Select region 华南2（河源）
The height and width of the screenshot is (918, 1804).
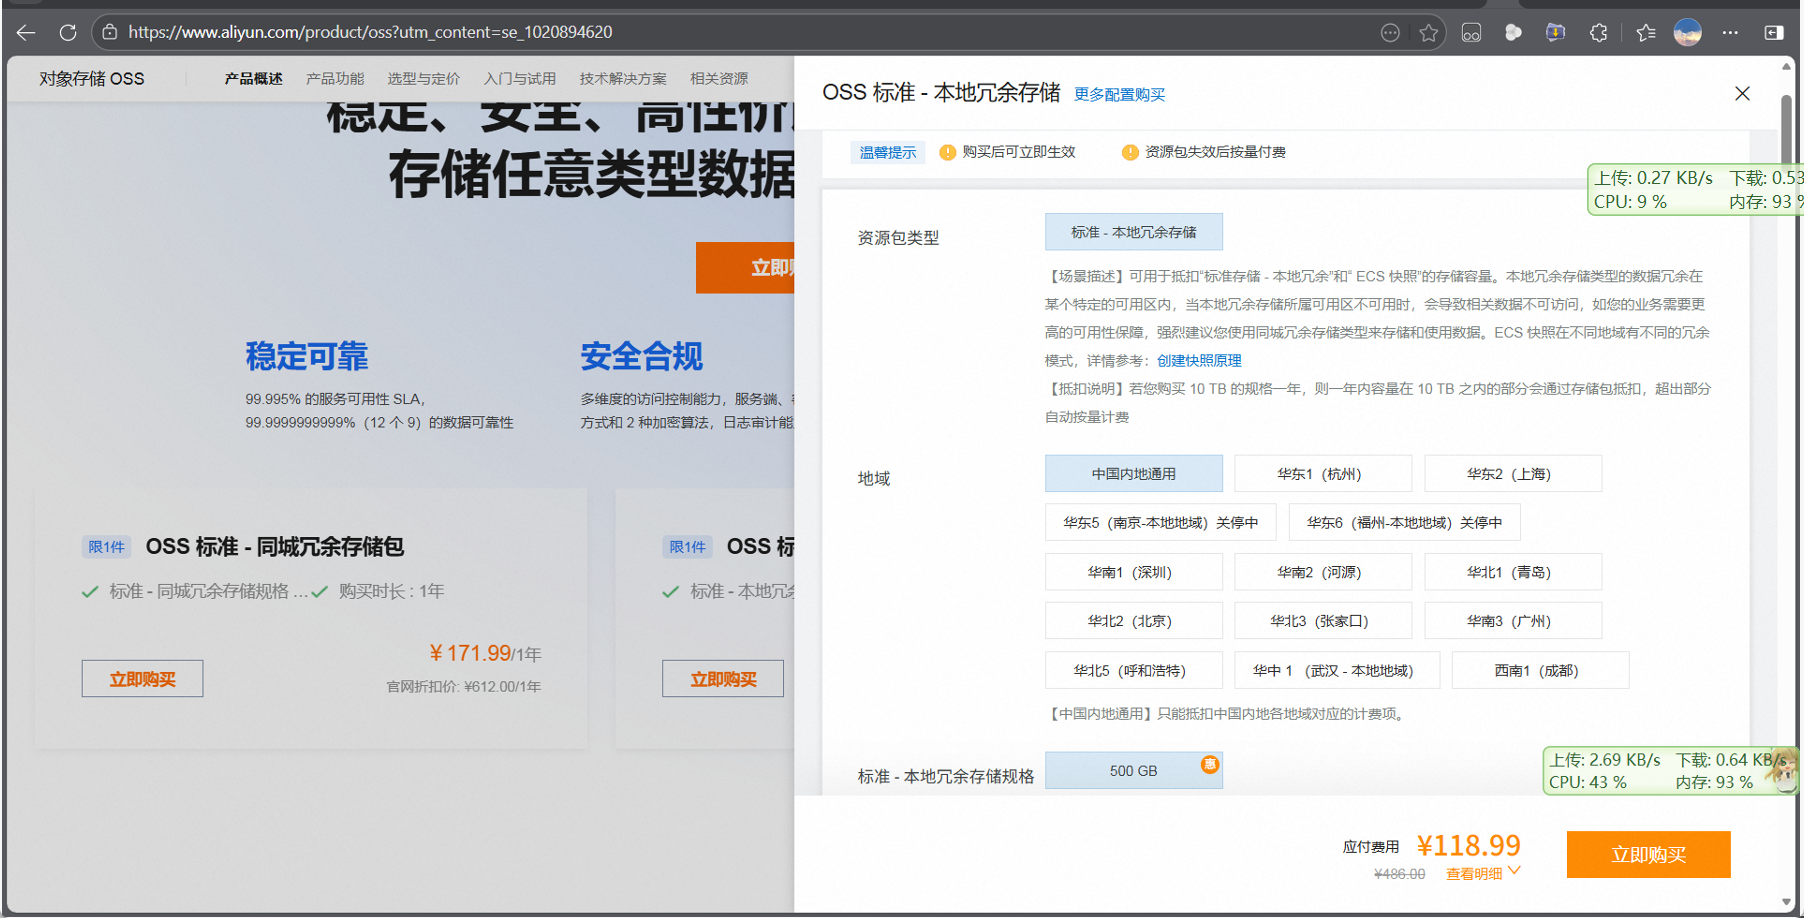click(1323, 572)
